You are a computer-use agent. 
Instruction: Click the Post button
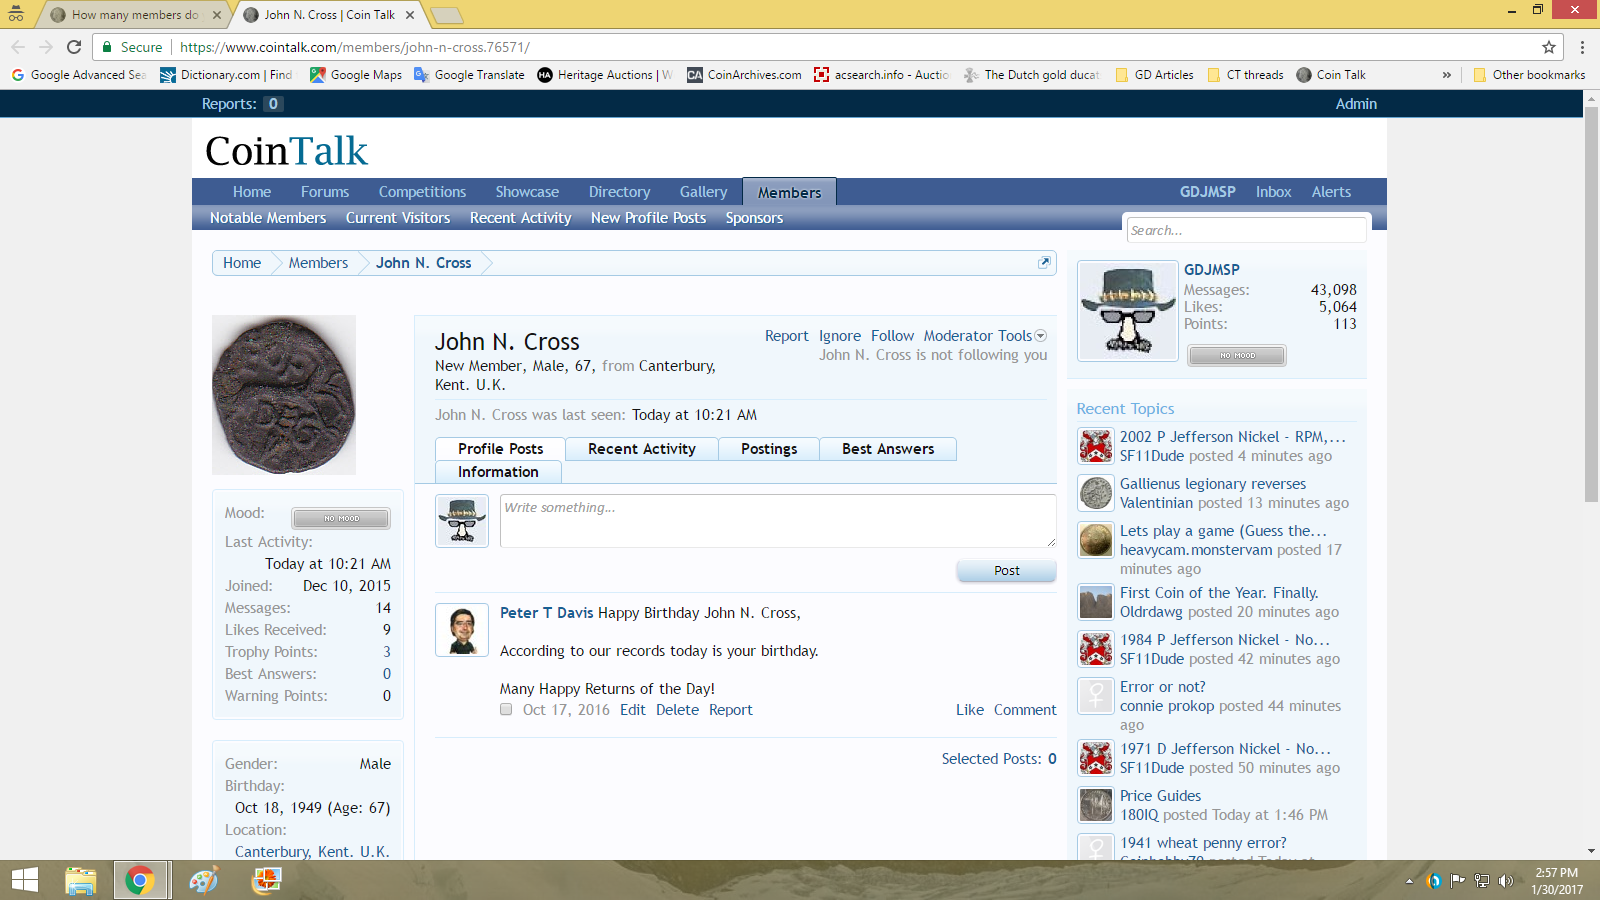(1007, 571)
